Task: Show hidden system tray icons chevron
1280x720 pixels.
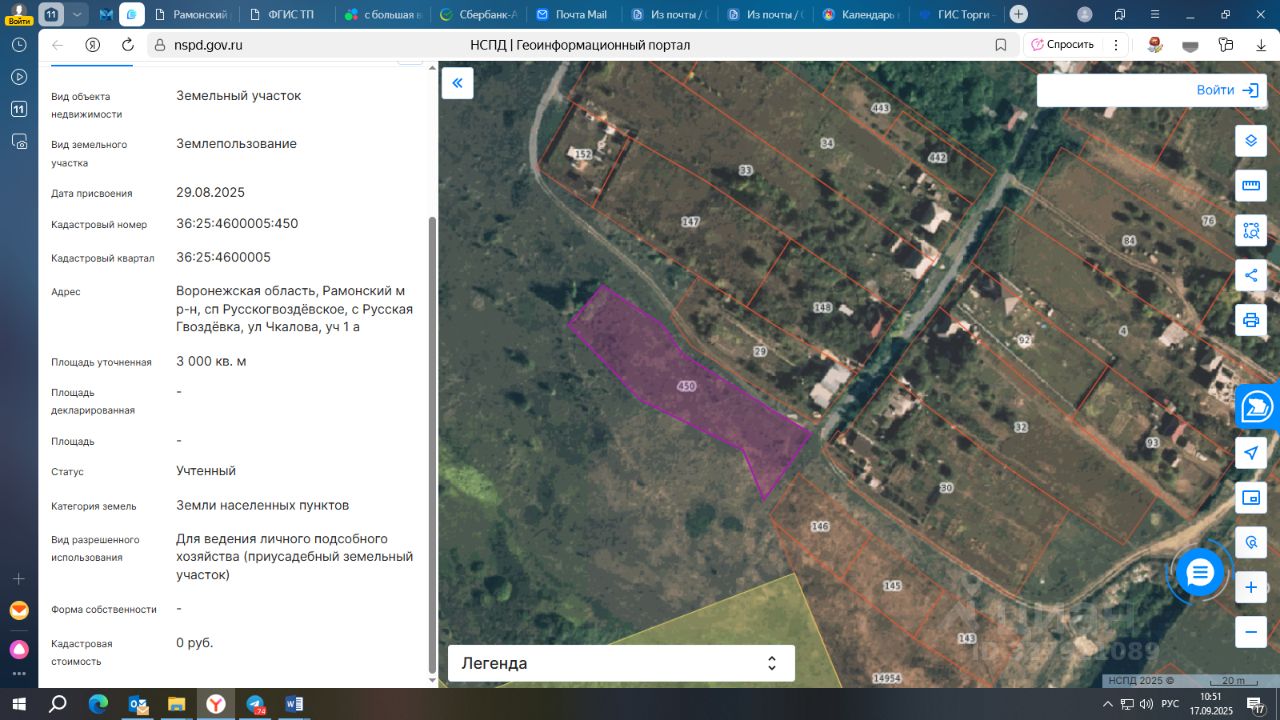Action: [x=1108, y=704]
